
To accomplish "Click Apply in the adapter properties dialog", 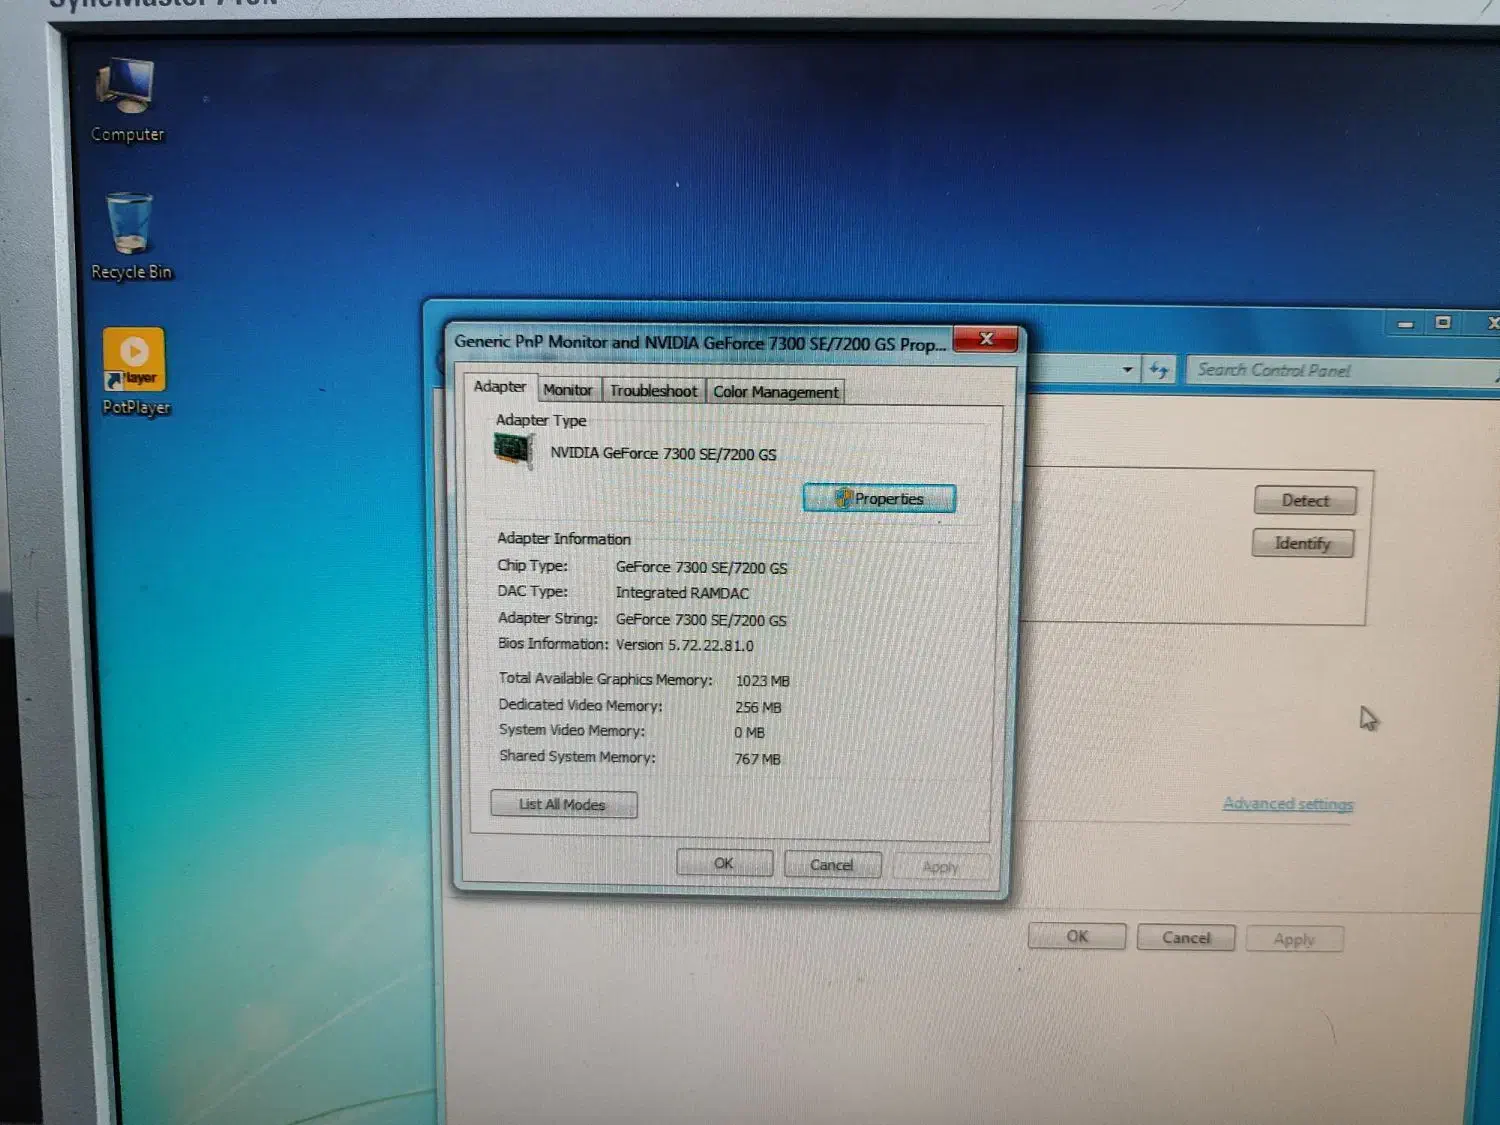I will pos(940,867).
